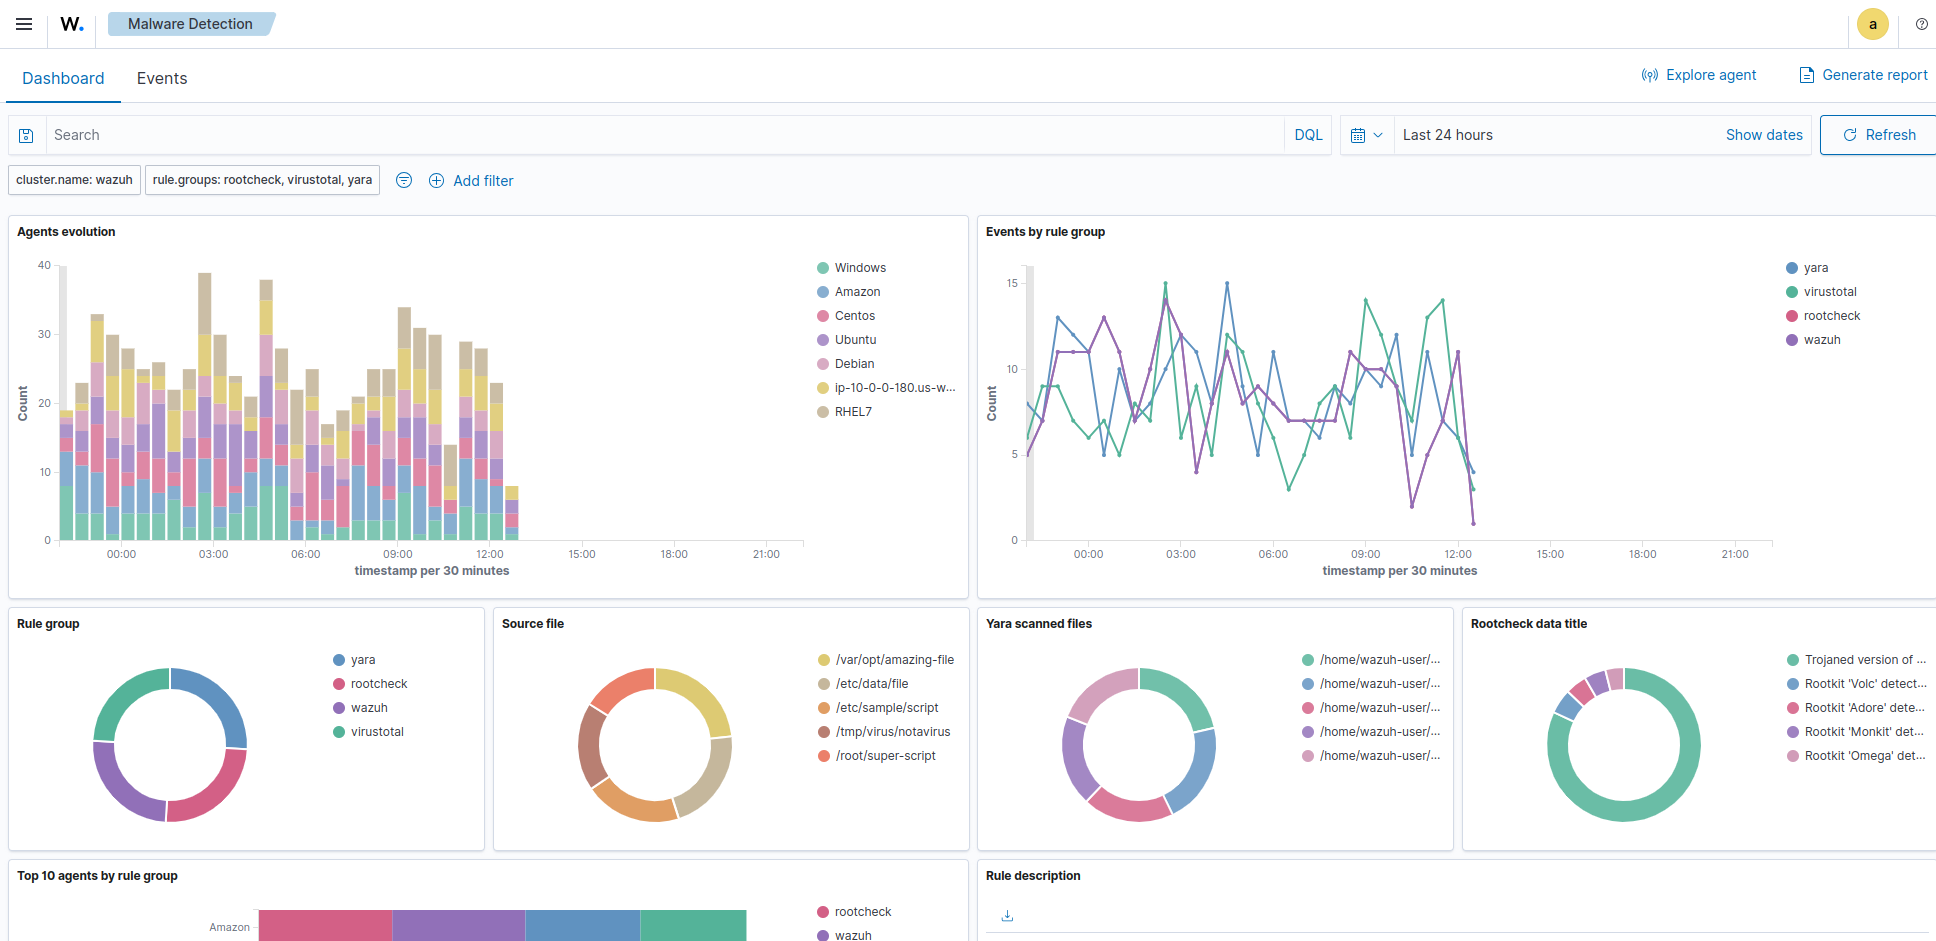Click the Wazuh logo home icon
Screen dimensions: 1936x941
click(72, 24)
